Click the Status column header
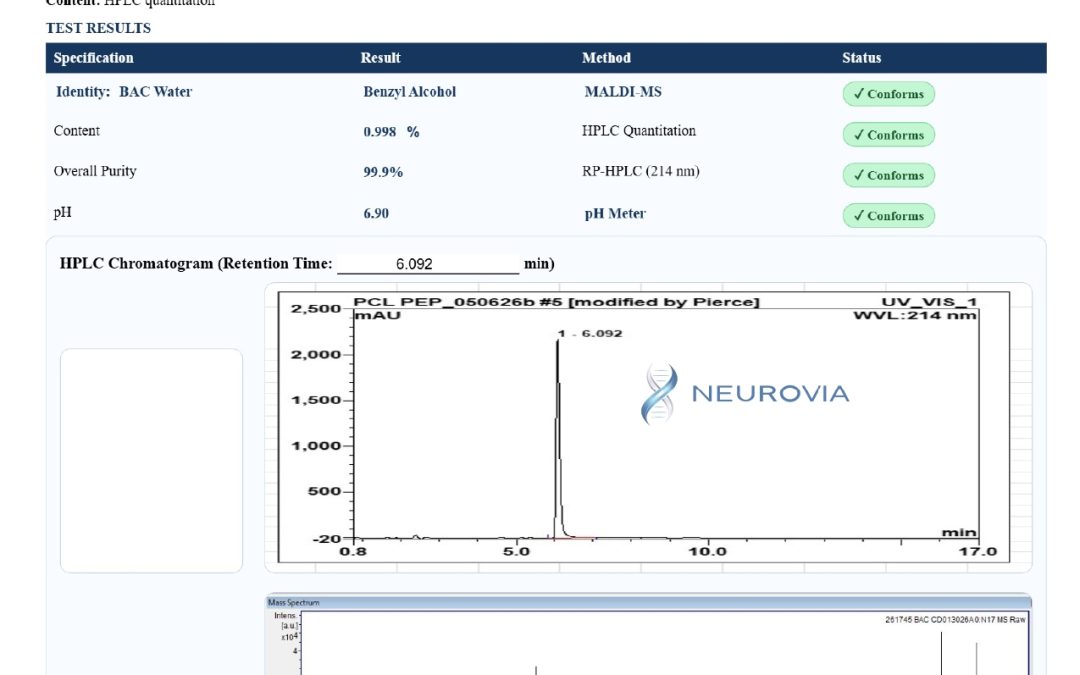This screenshot has height=675, width=1080. pos(862,58)
